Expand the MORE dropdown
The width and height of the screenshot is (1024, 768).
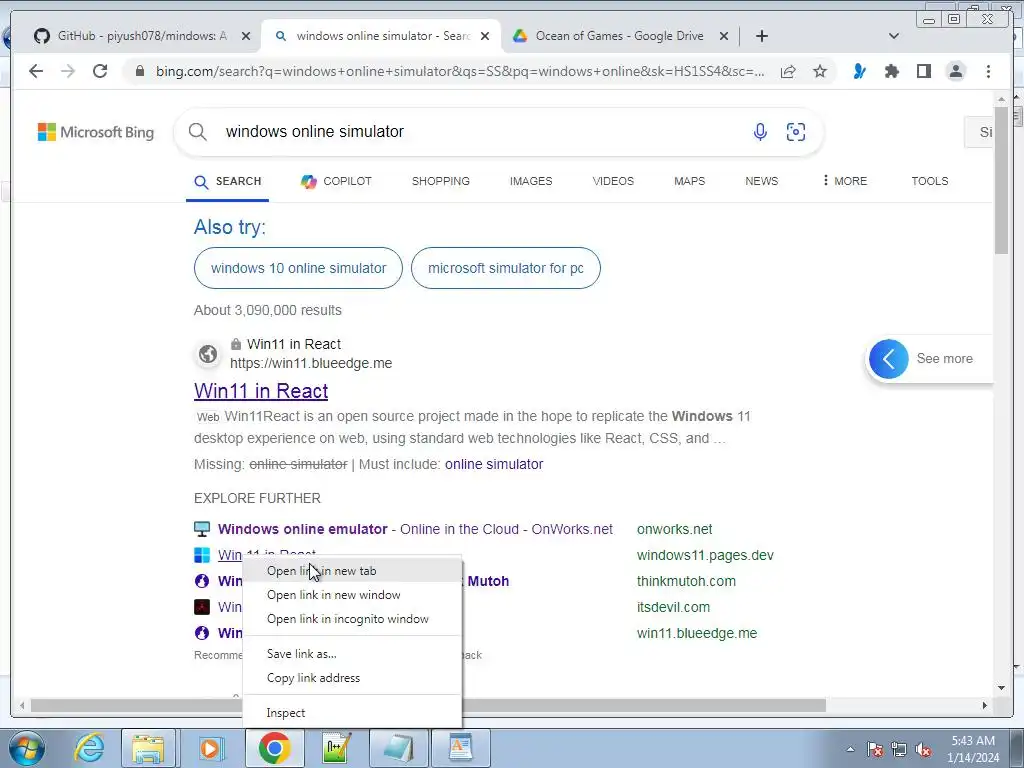[845, 182]
